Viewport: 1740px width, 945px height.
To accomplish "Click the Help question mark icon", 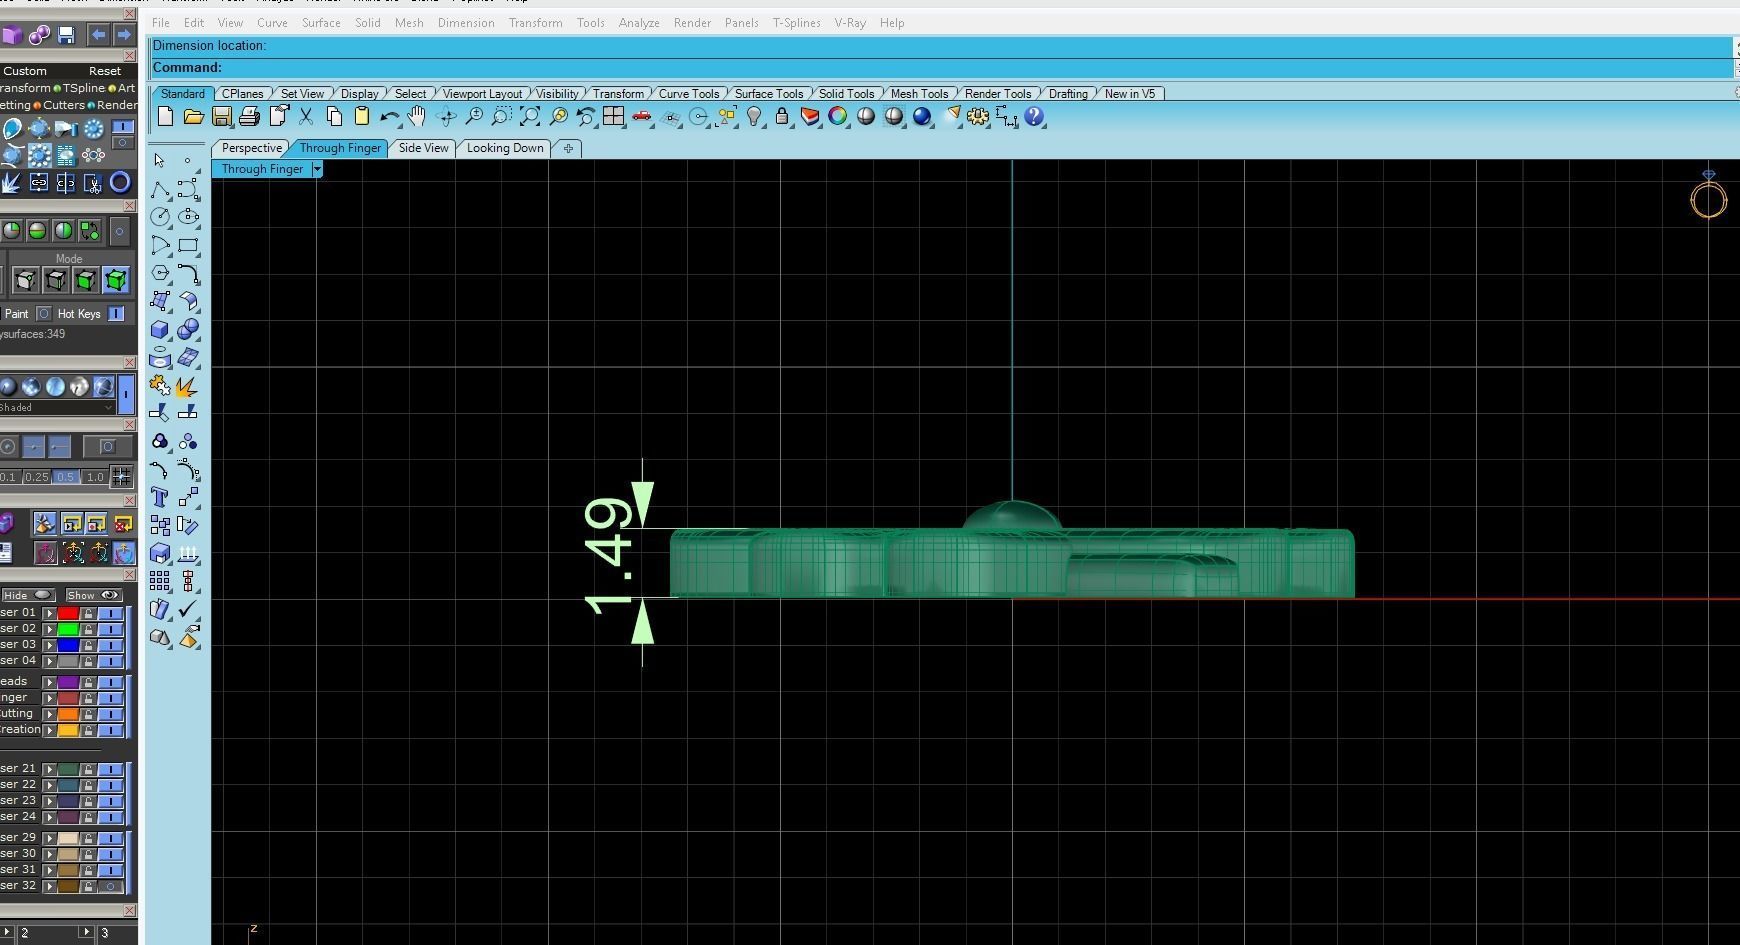I will pyautogui.click(x=1034, y=117).
